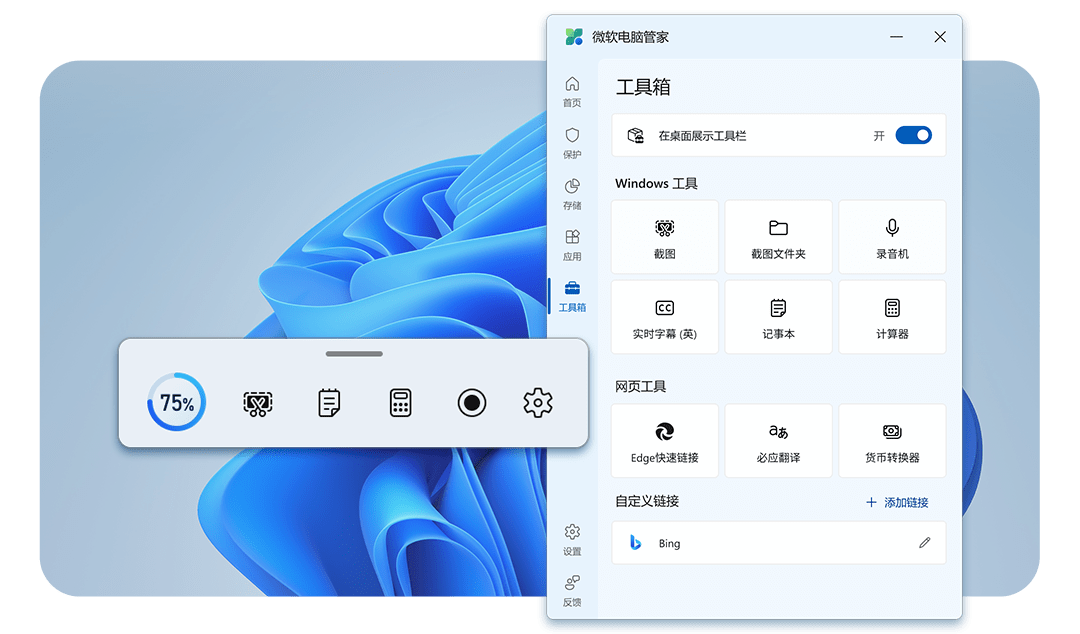Open the 截图文件夹 screenshot folder tile
Viewport: 1080px width, 634px height.
pos(778,237)
